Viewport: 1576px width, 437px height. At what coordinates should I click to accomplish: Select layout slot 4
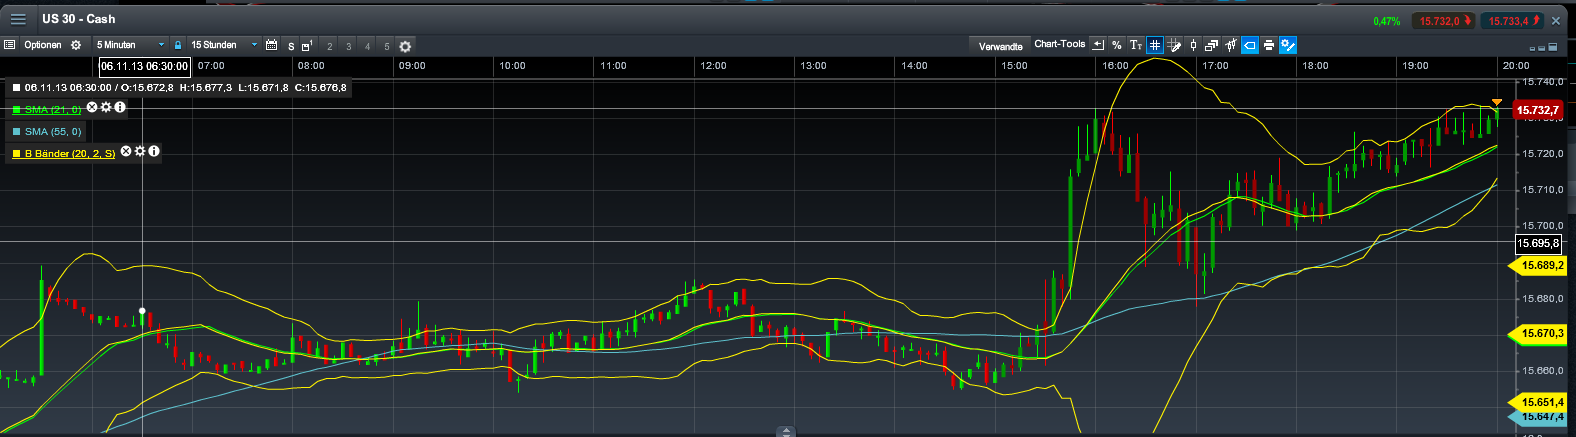coord(368,46)
